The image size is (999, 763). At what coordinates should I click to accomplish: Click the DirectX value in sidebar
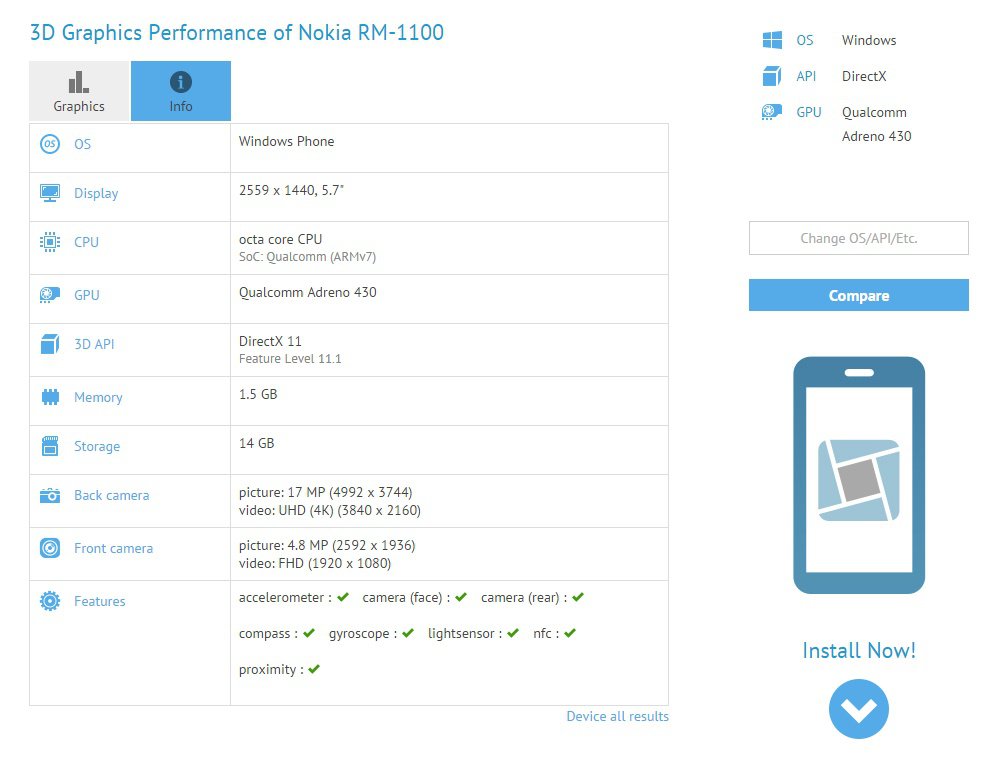coord(864,76)
